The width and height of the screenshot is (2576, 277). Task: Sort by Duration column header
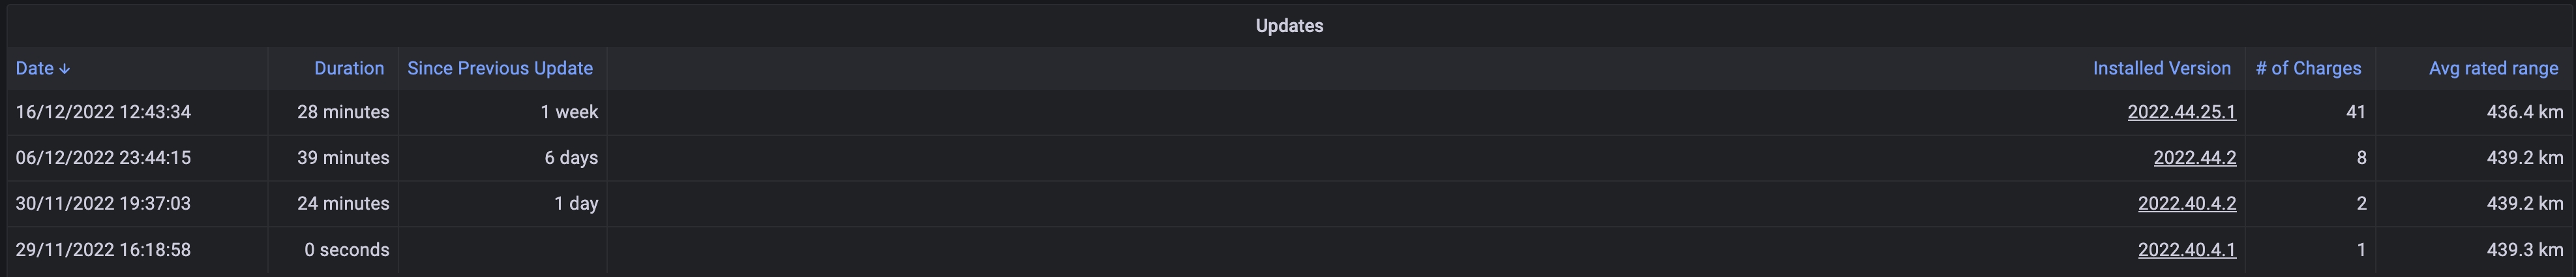tap(348, 68)
